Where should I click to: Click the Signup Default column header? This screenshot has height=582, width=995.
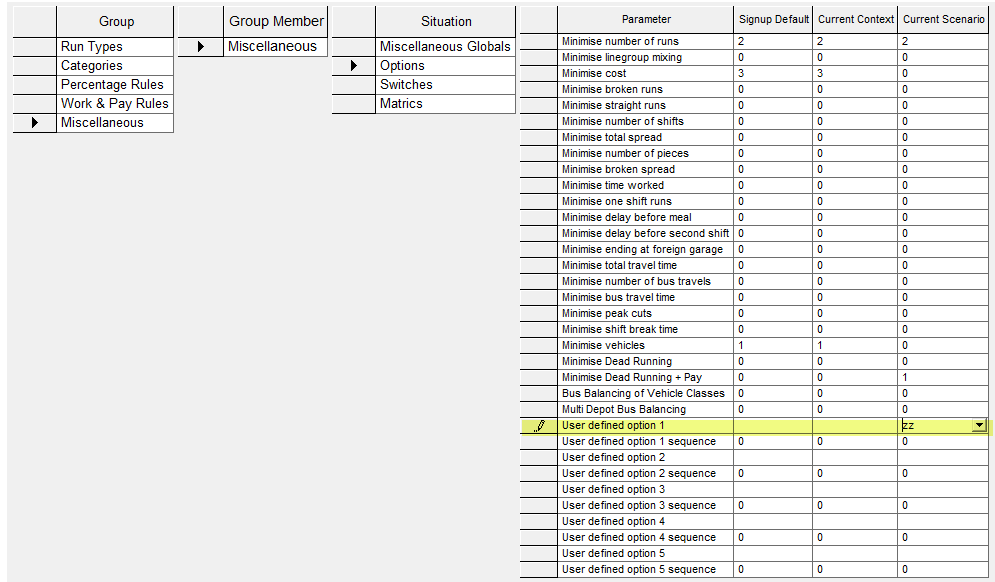pyautogui.click(x=773, y=18)
